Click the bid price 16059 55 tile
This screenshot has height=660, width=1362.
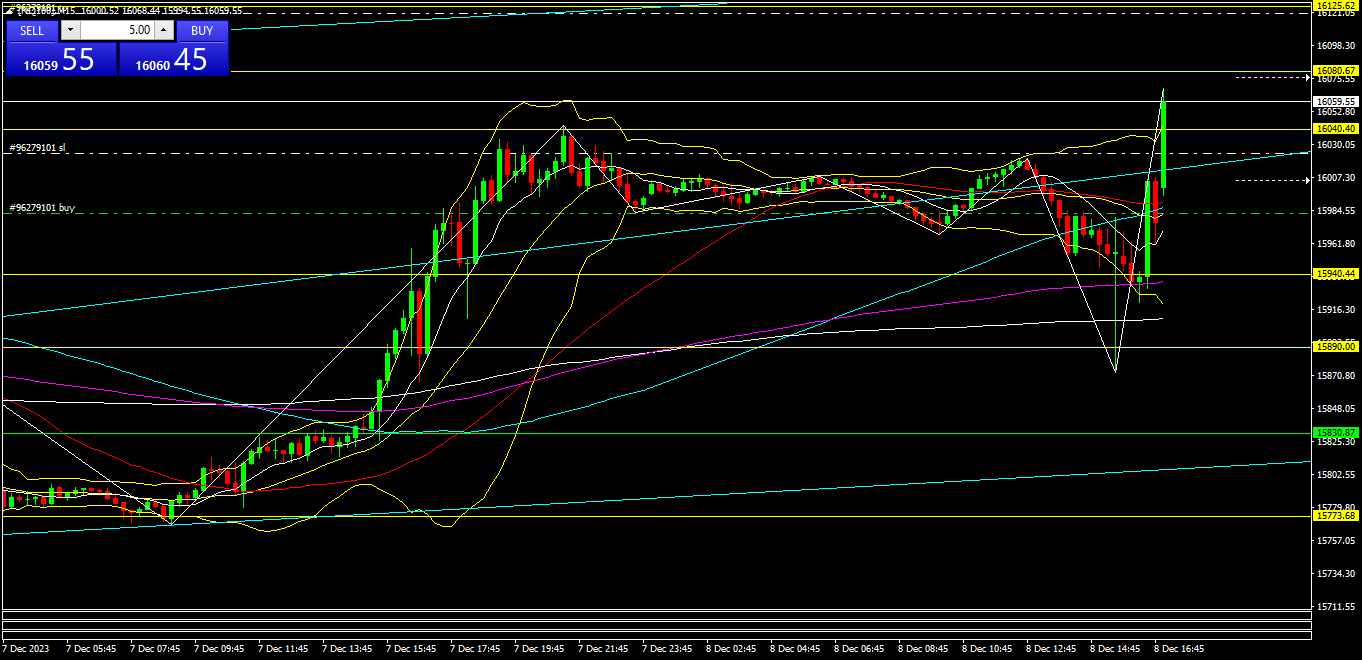(x=60, y=60)
